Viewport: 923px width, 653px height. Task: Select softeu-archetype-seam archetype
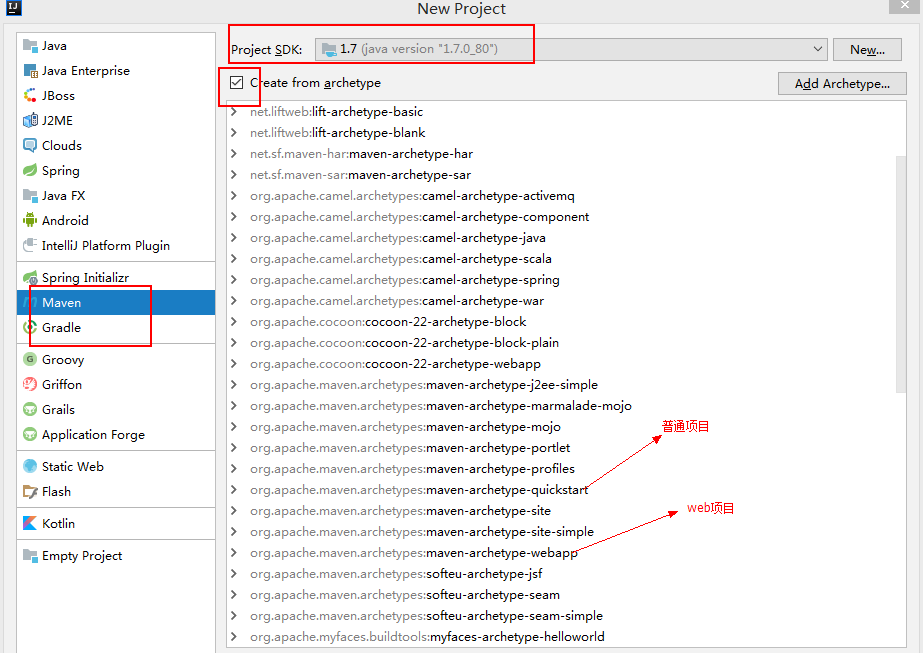click(x=404, y=595)
